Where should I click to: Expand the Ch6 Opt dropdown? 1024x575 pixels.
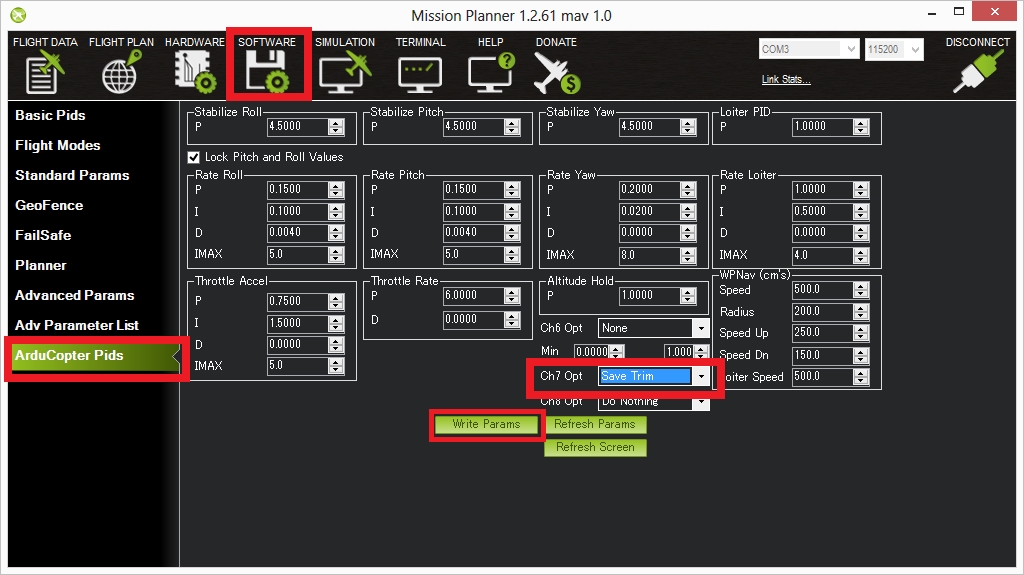[700, 328]
